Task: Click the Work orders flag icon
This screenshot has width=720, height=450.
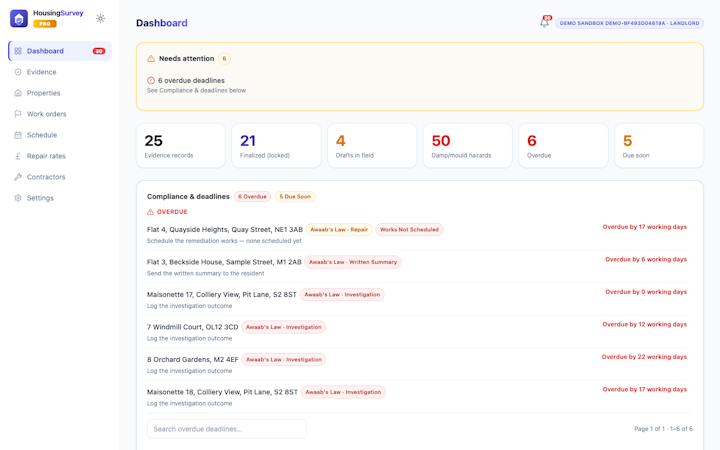Action: (18, 114)
